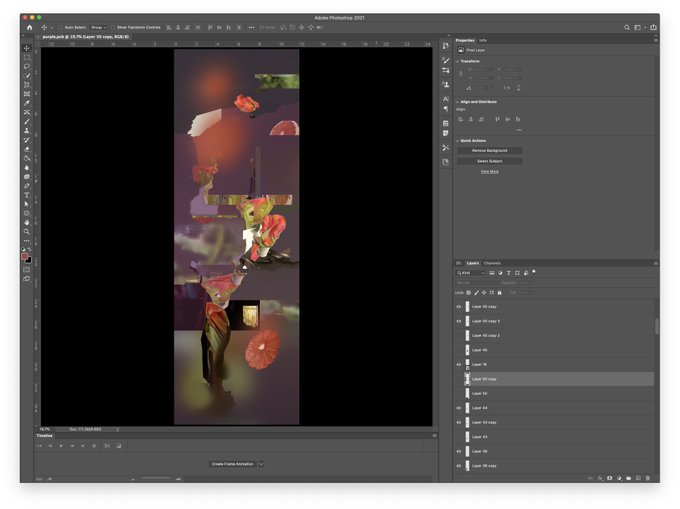This screenshot has height=509, width=680.
Task: Open the Edit Toolbar three-dots icon
Action: (27, 241)
